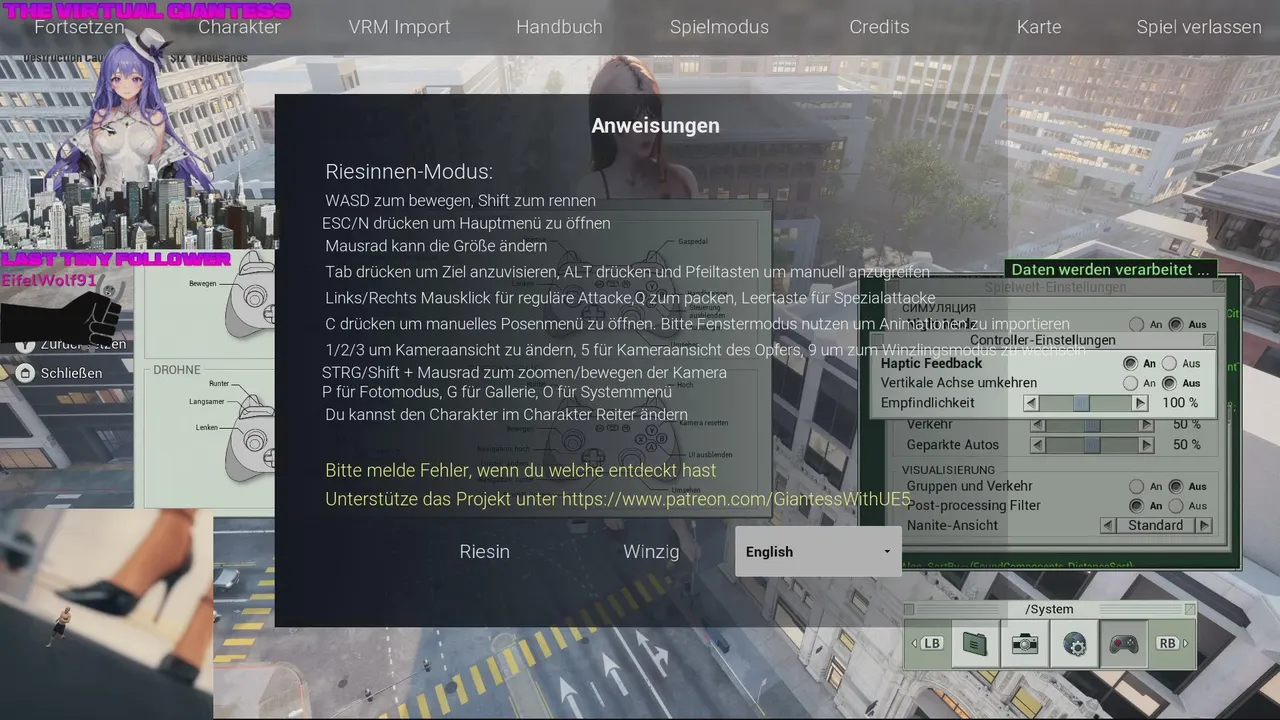Open the Credits menu item

point(879,27)
